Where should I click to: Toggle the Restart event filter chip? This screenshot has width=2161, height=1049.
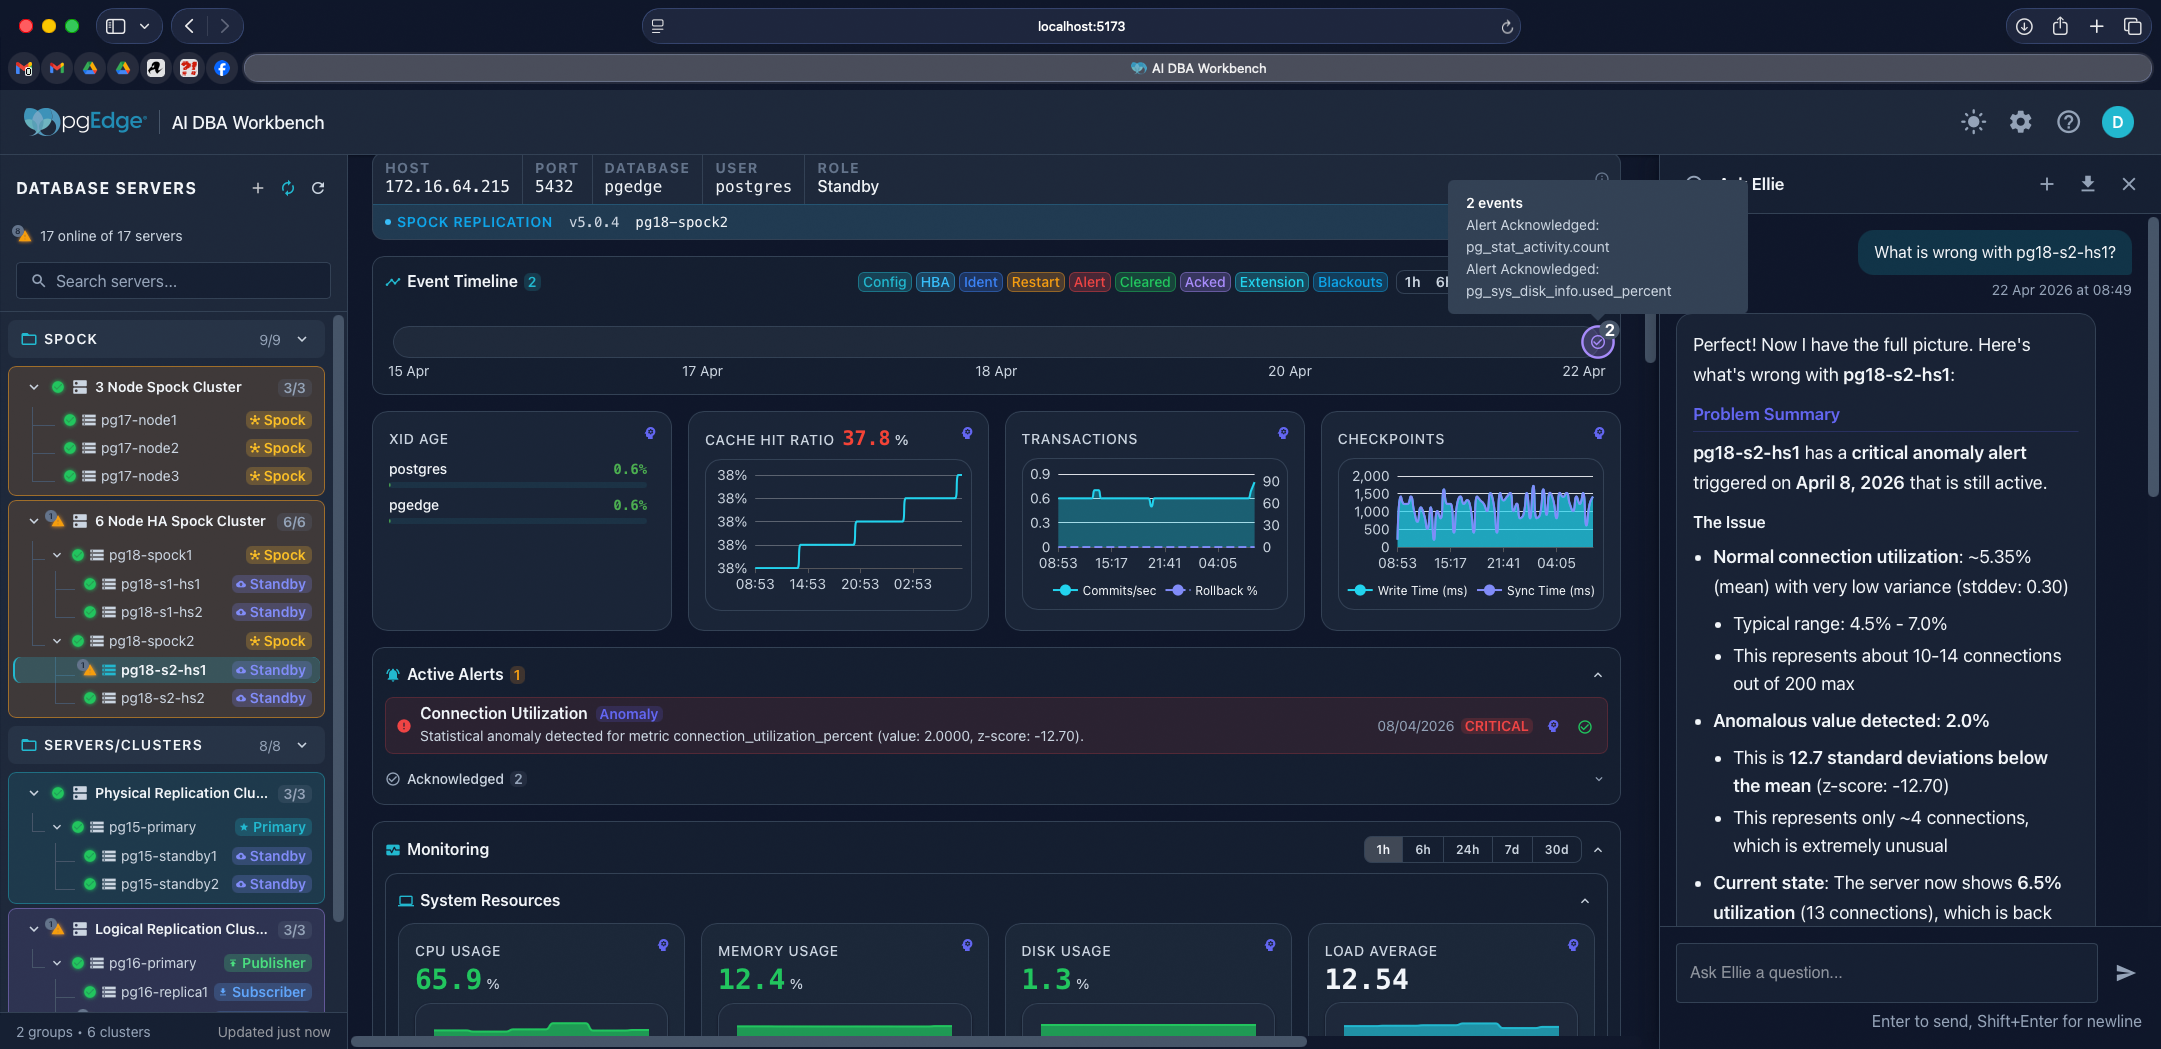point(1035,282)
